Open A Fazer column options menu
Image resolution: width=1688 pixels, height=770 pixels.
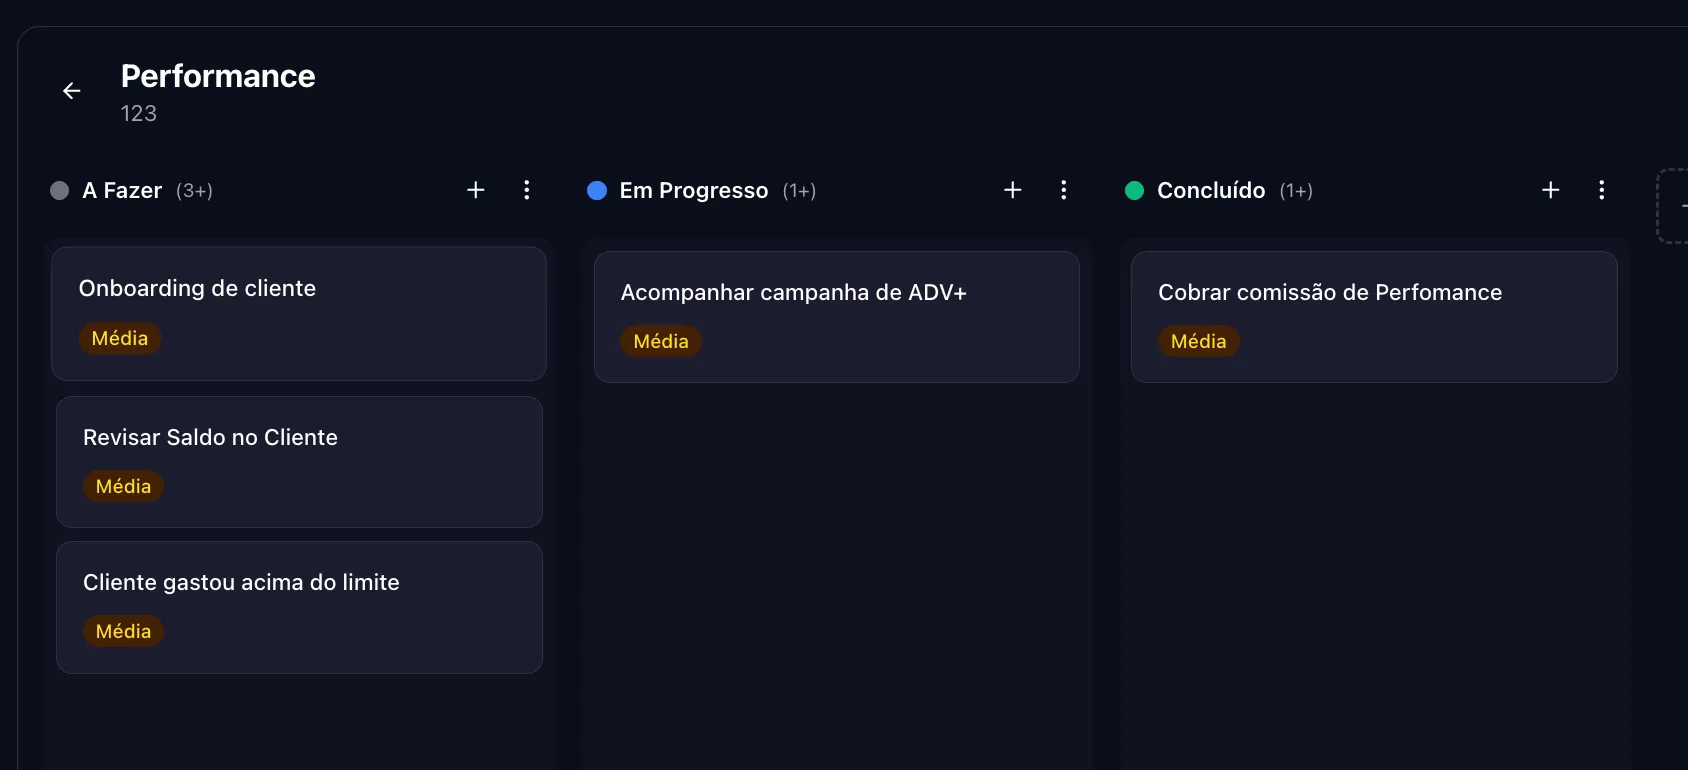[527, 190]
